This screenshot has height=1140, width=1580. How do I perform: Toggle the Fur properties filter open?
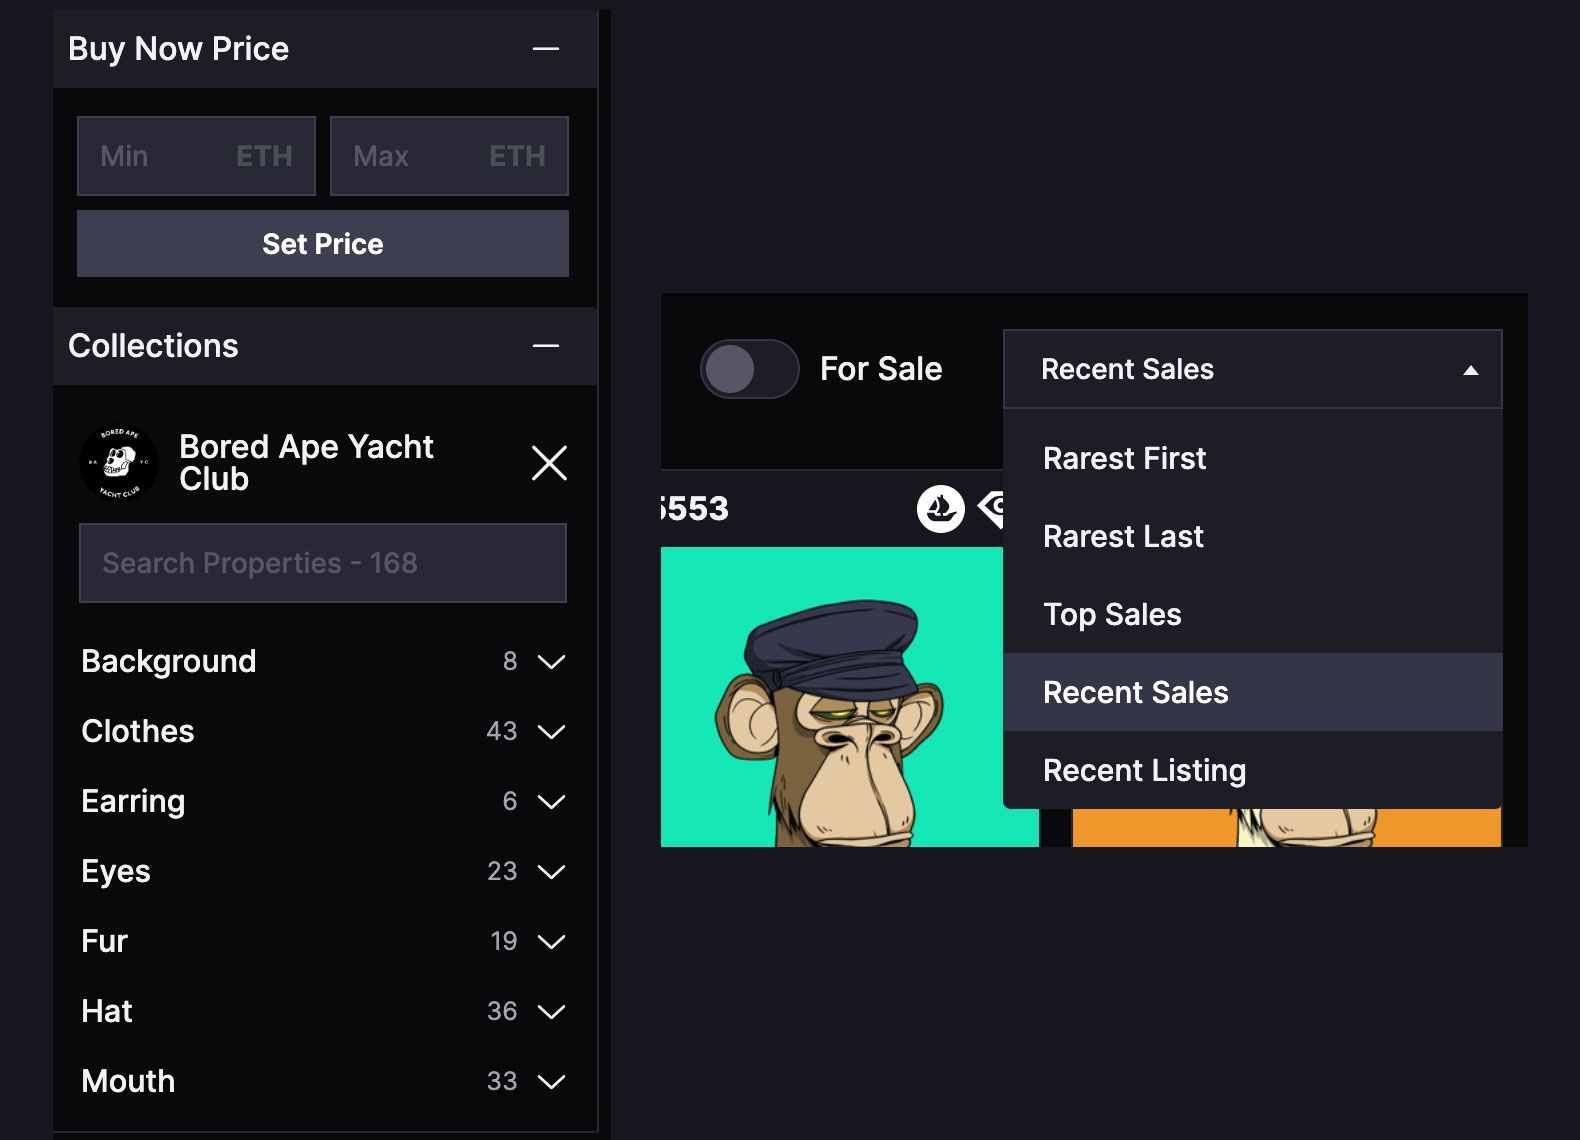tap(551, 941)
